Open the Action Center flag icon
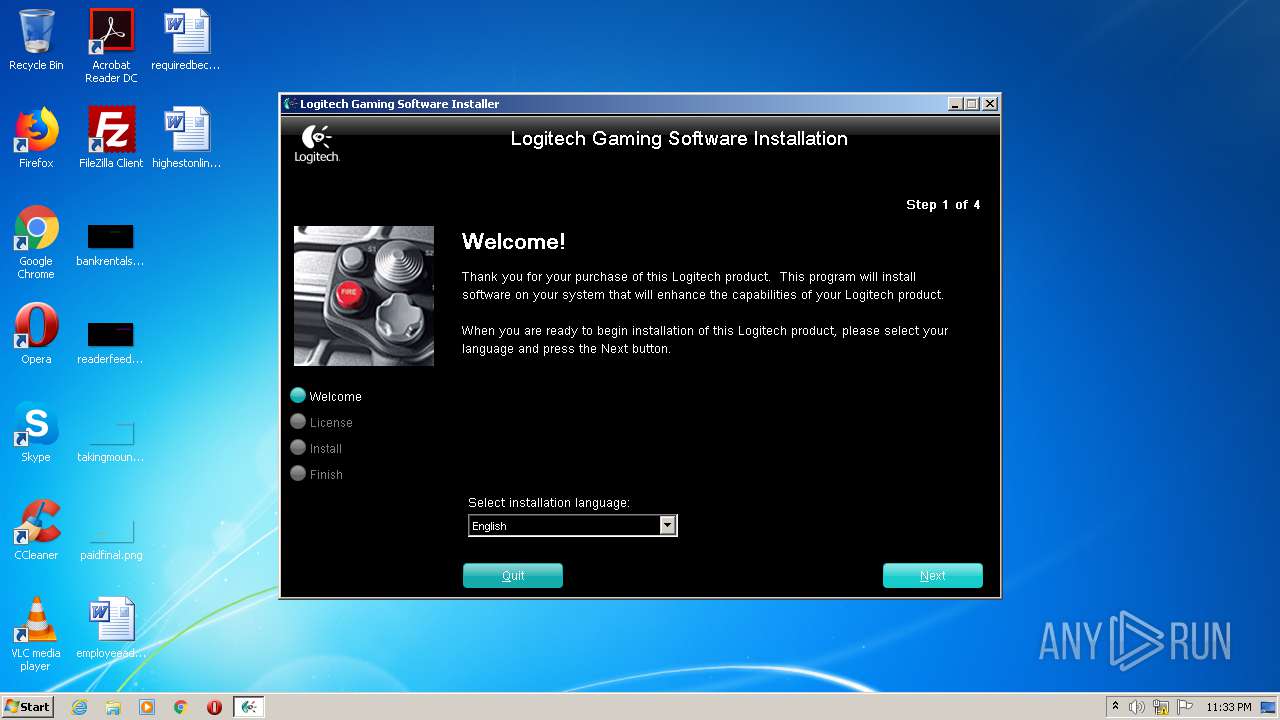Screen dimensions: 1280x720 point(1185,707)
